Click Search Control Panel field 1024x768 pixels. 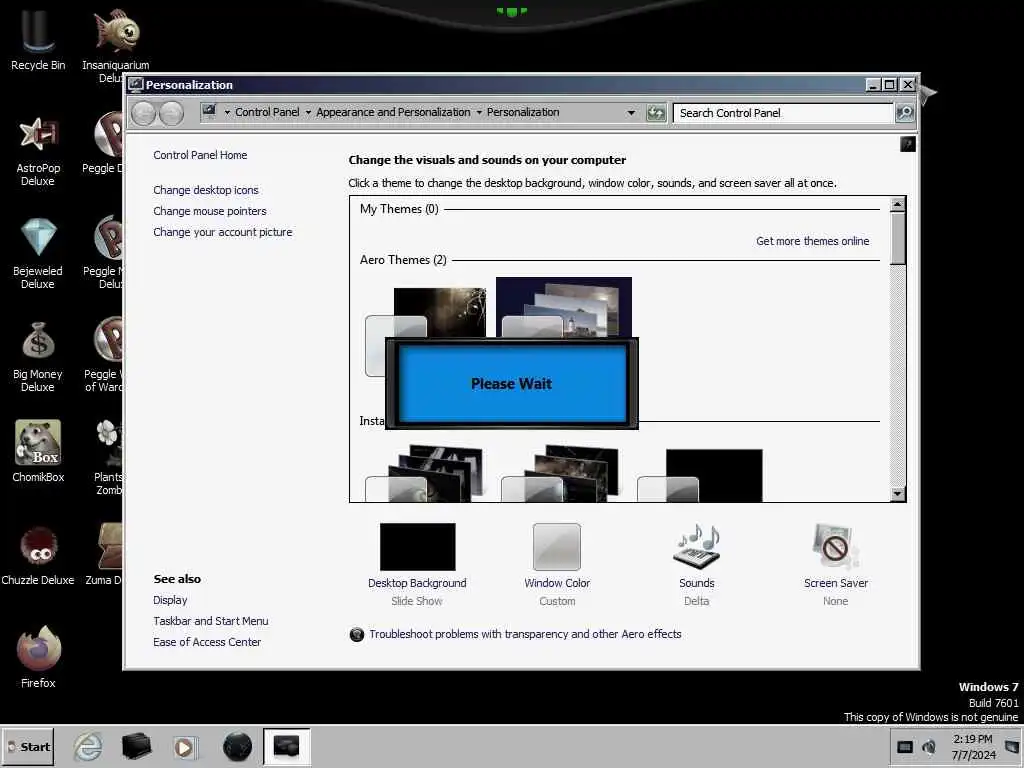782,113
